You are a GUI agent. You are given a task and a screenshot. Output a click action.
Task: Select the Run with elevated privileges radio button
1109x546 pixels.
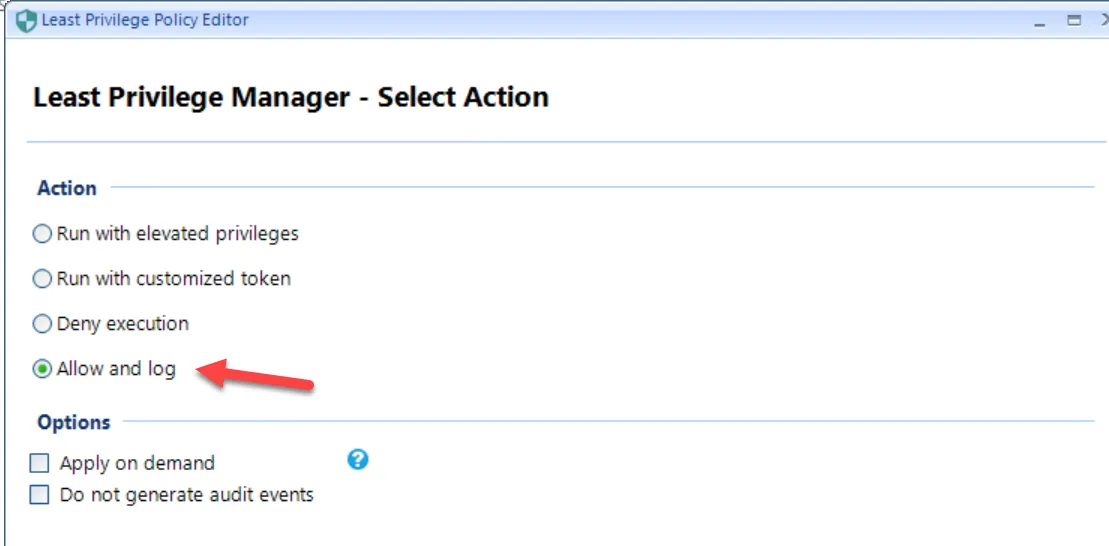tap(42, 234)
